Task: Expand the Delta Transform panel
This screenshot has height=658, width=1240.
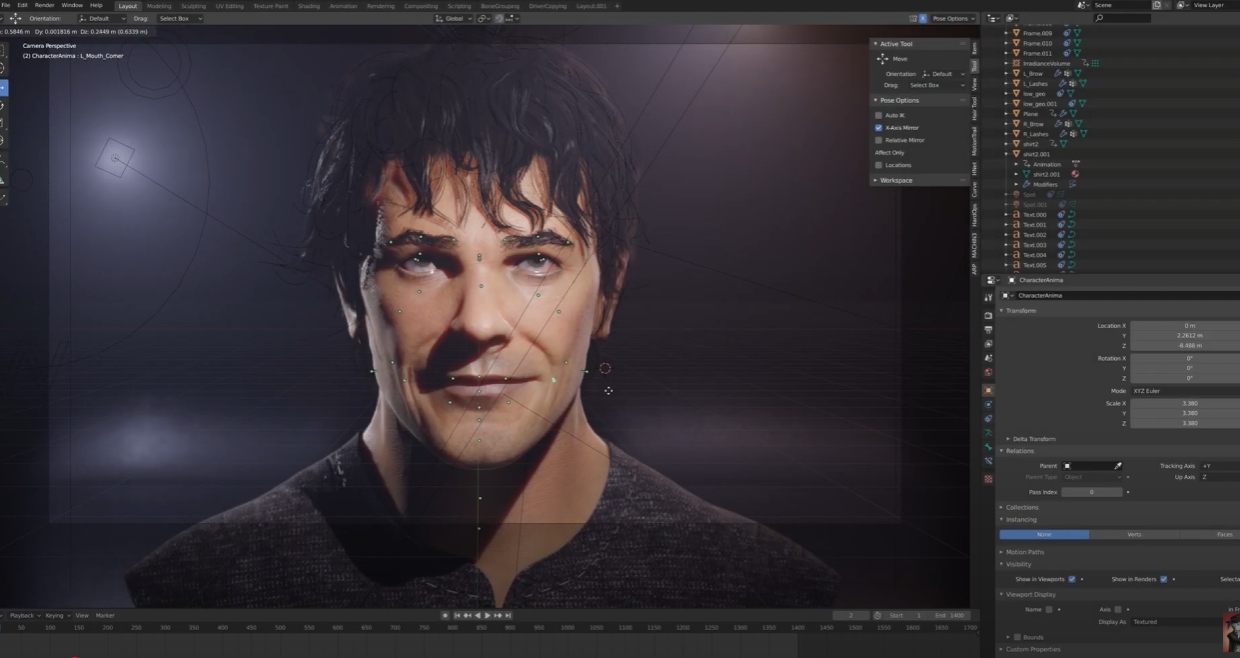Action: 1034,439
